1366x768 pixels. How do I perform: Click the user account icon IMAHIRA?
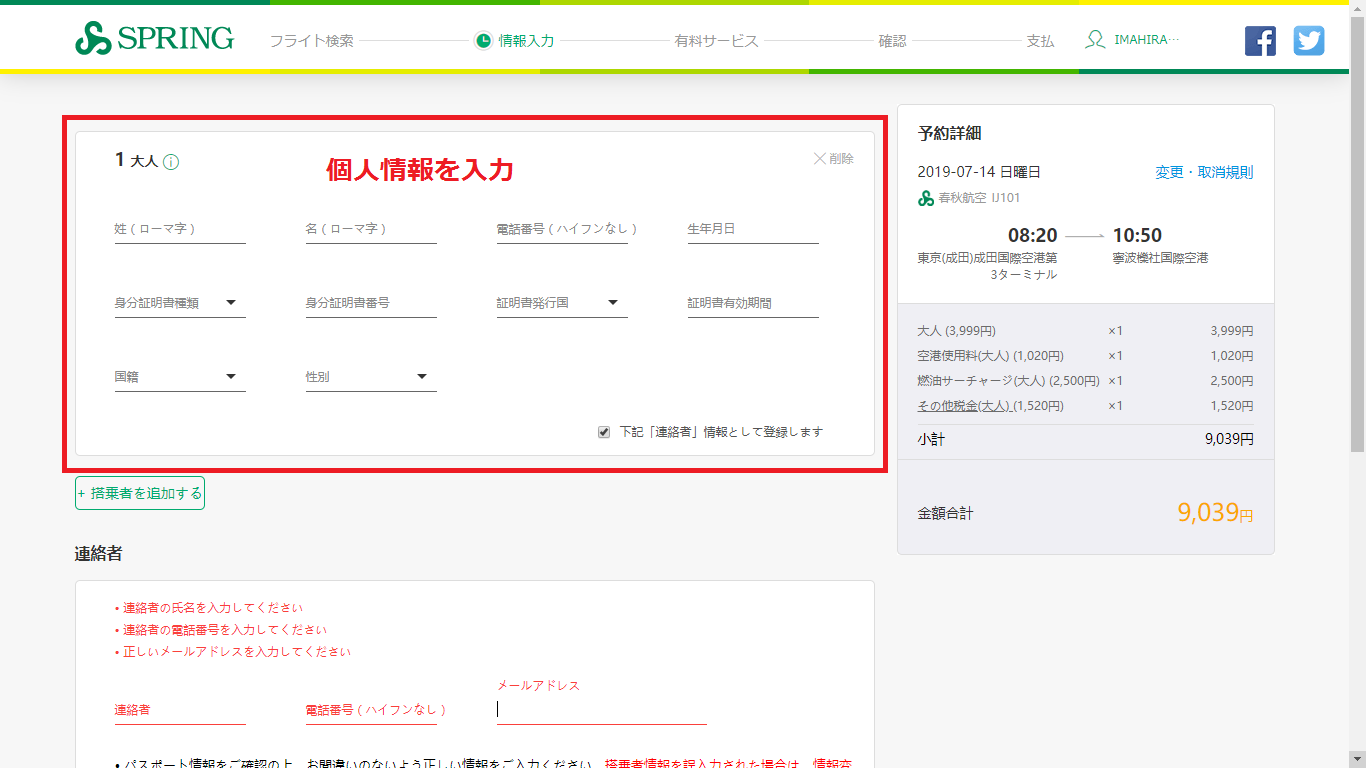coord(1096,40)
